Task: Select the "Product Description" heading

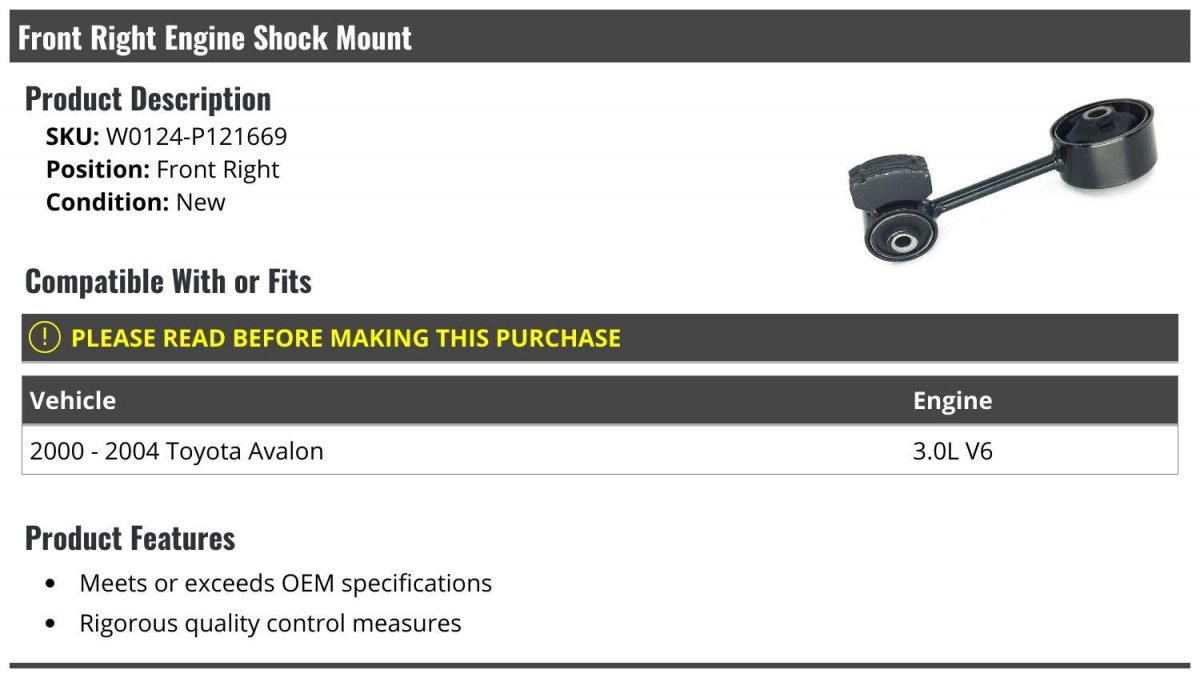Action: pyautogui.click(x=148, y=99)
